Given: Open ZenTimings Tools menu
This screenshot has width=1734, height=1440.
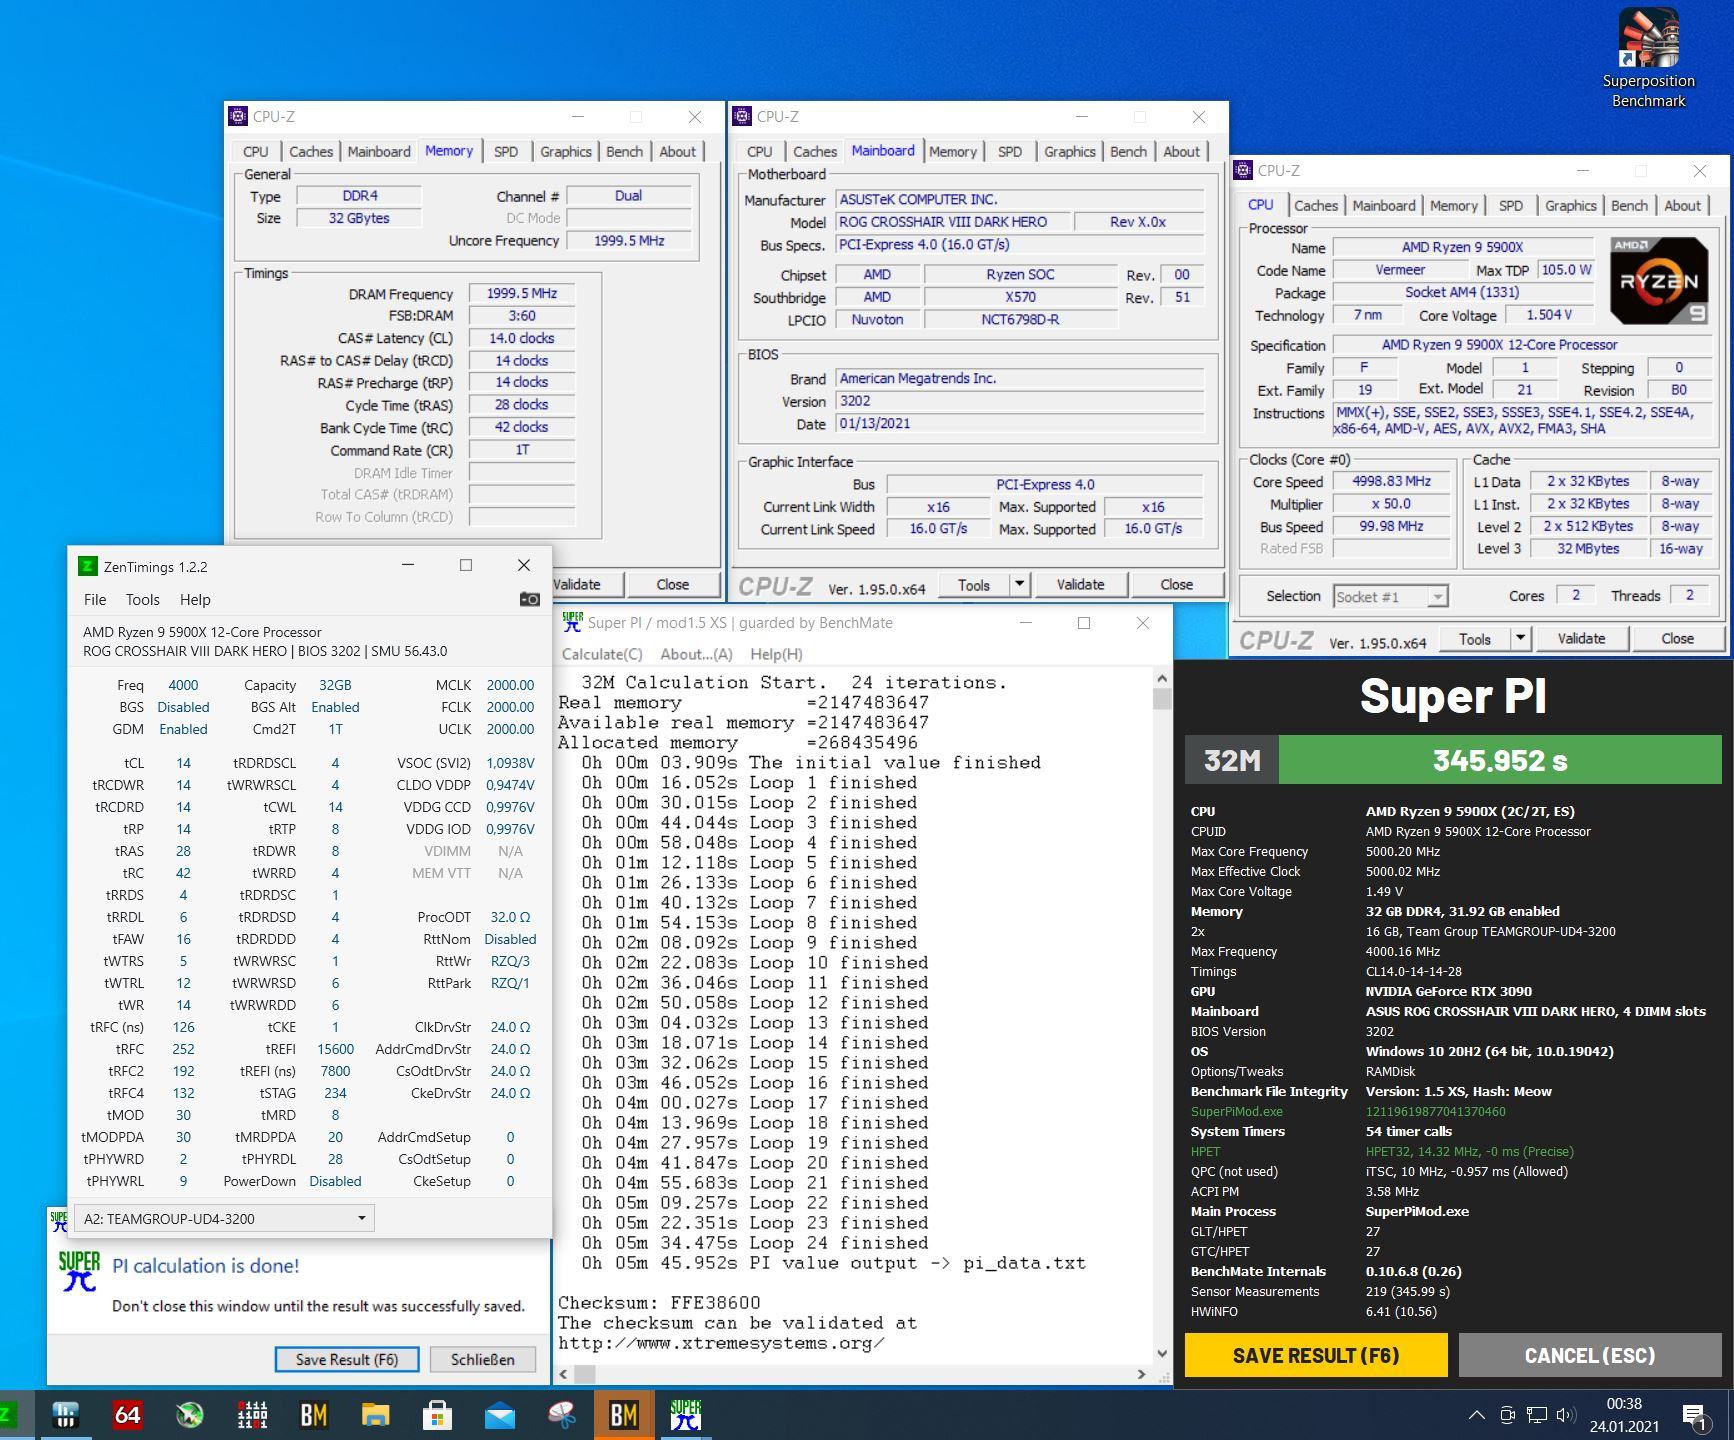Looking at the screenshot, I should click(x=142, y=599).
